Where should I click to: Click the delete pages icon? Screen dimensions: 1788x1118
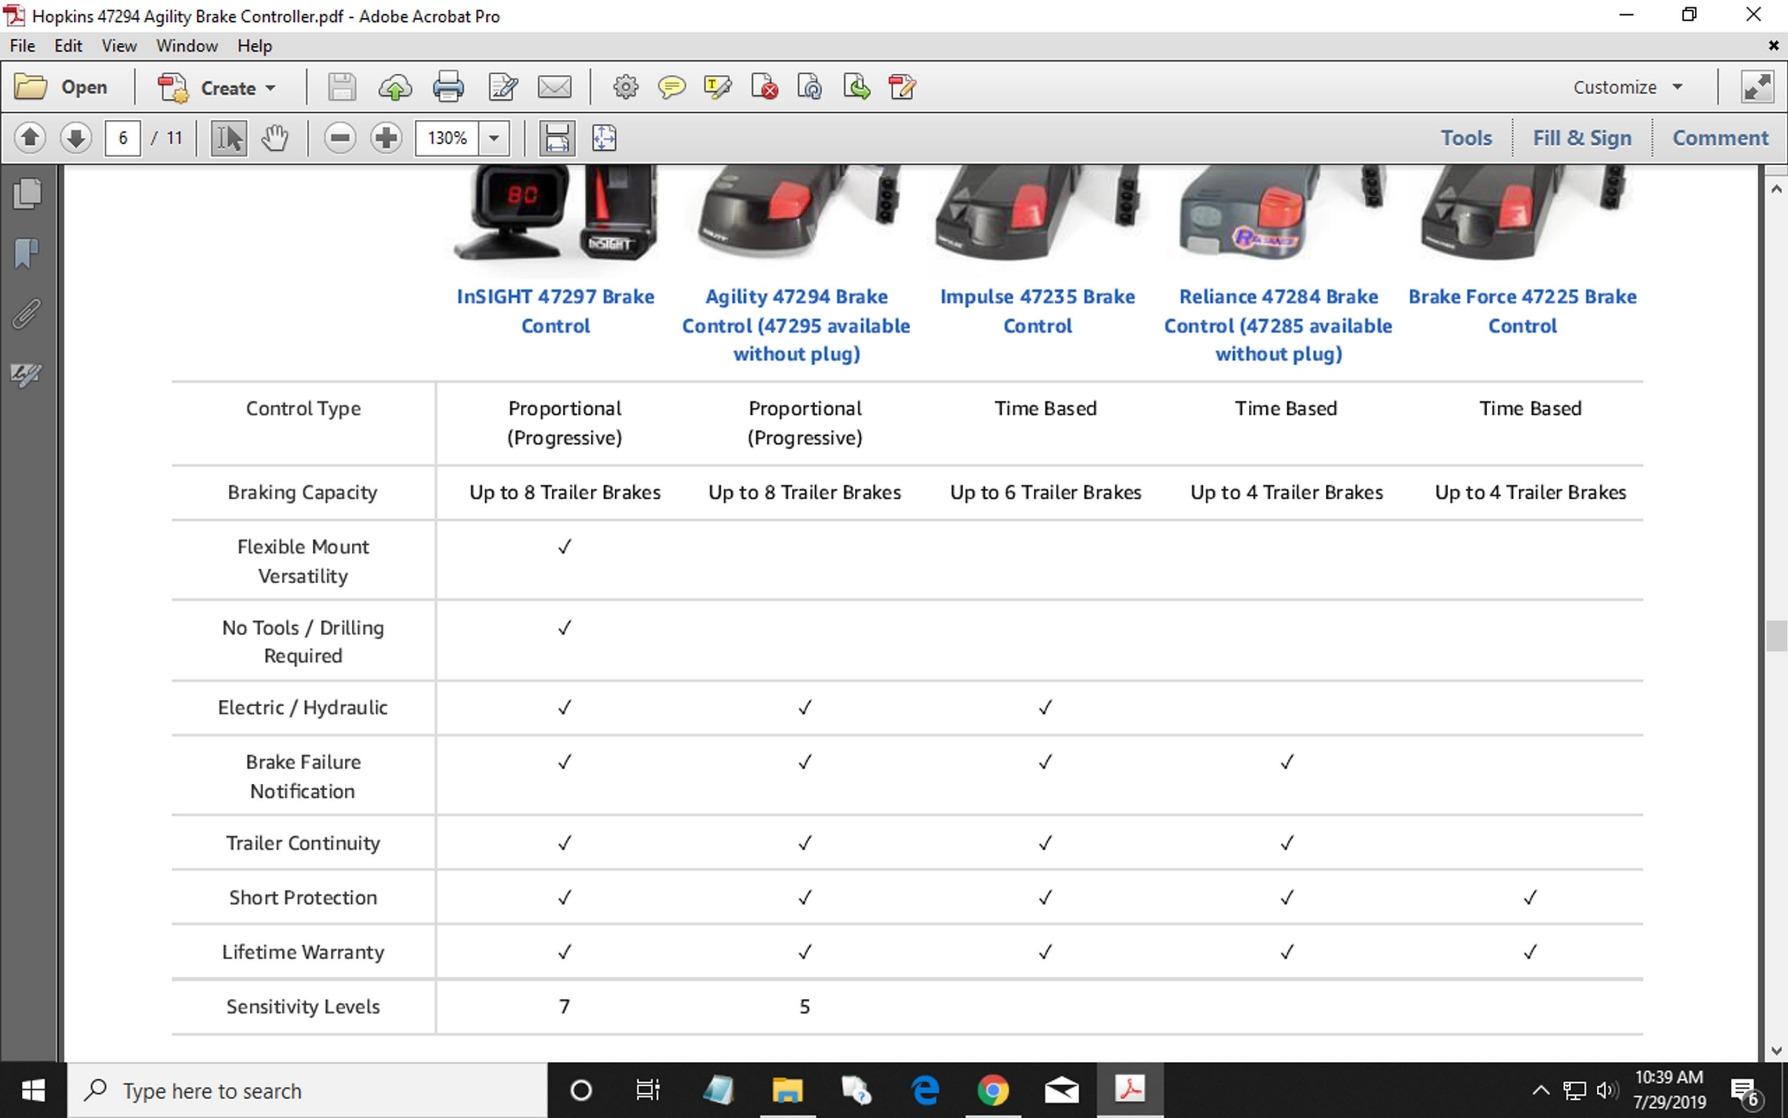(x=764, y=88)
